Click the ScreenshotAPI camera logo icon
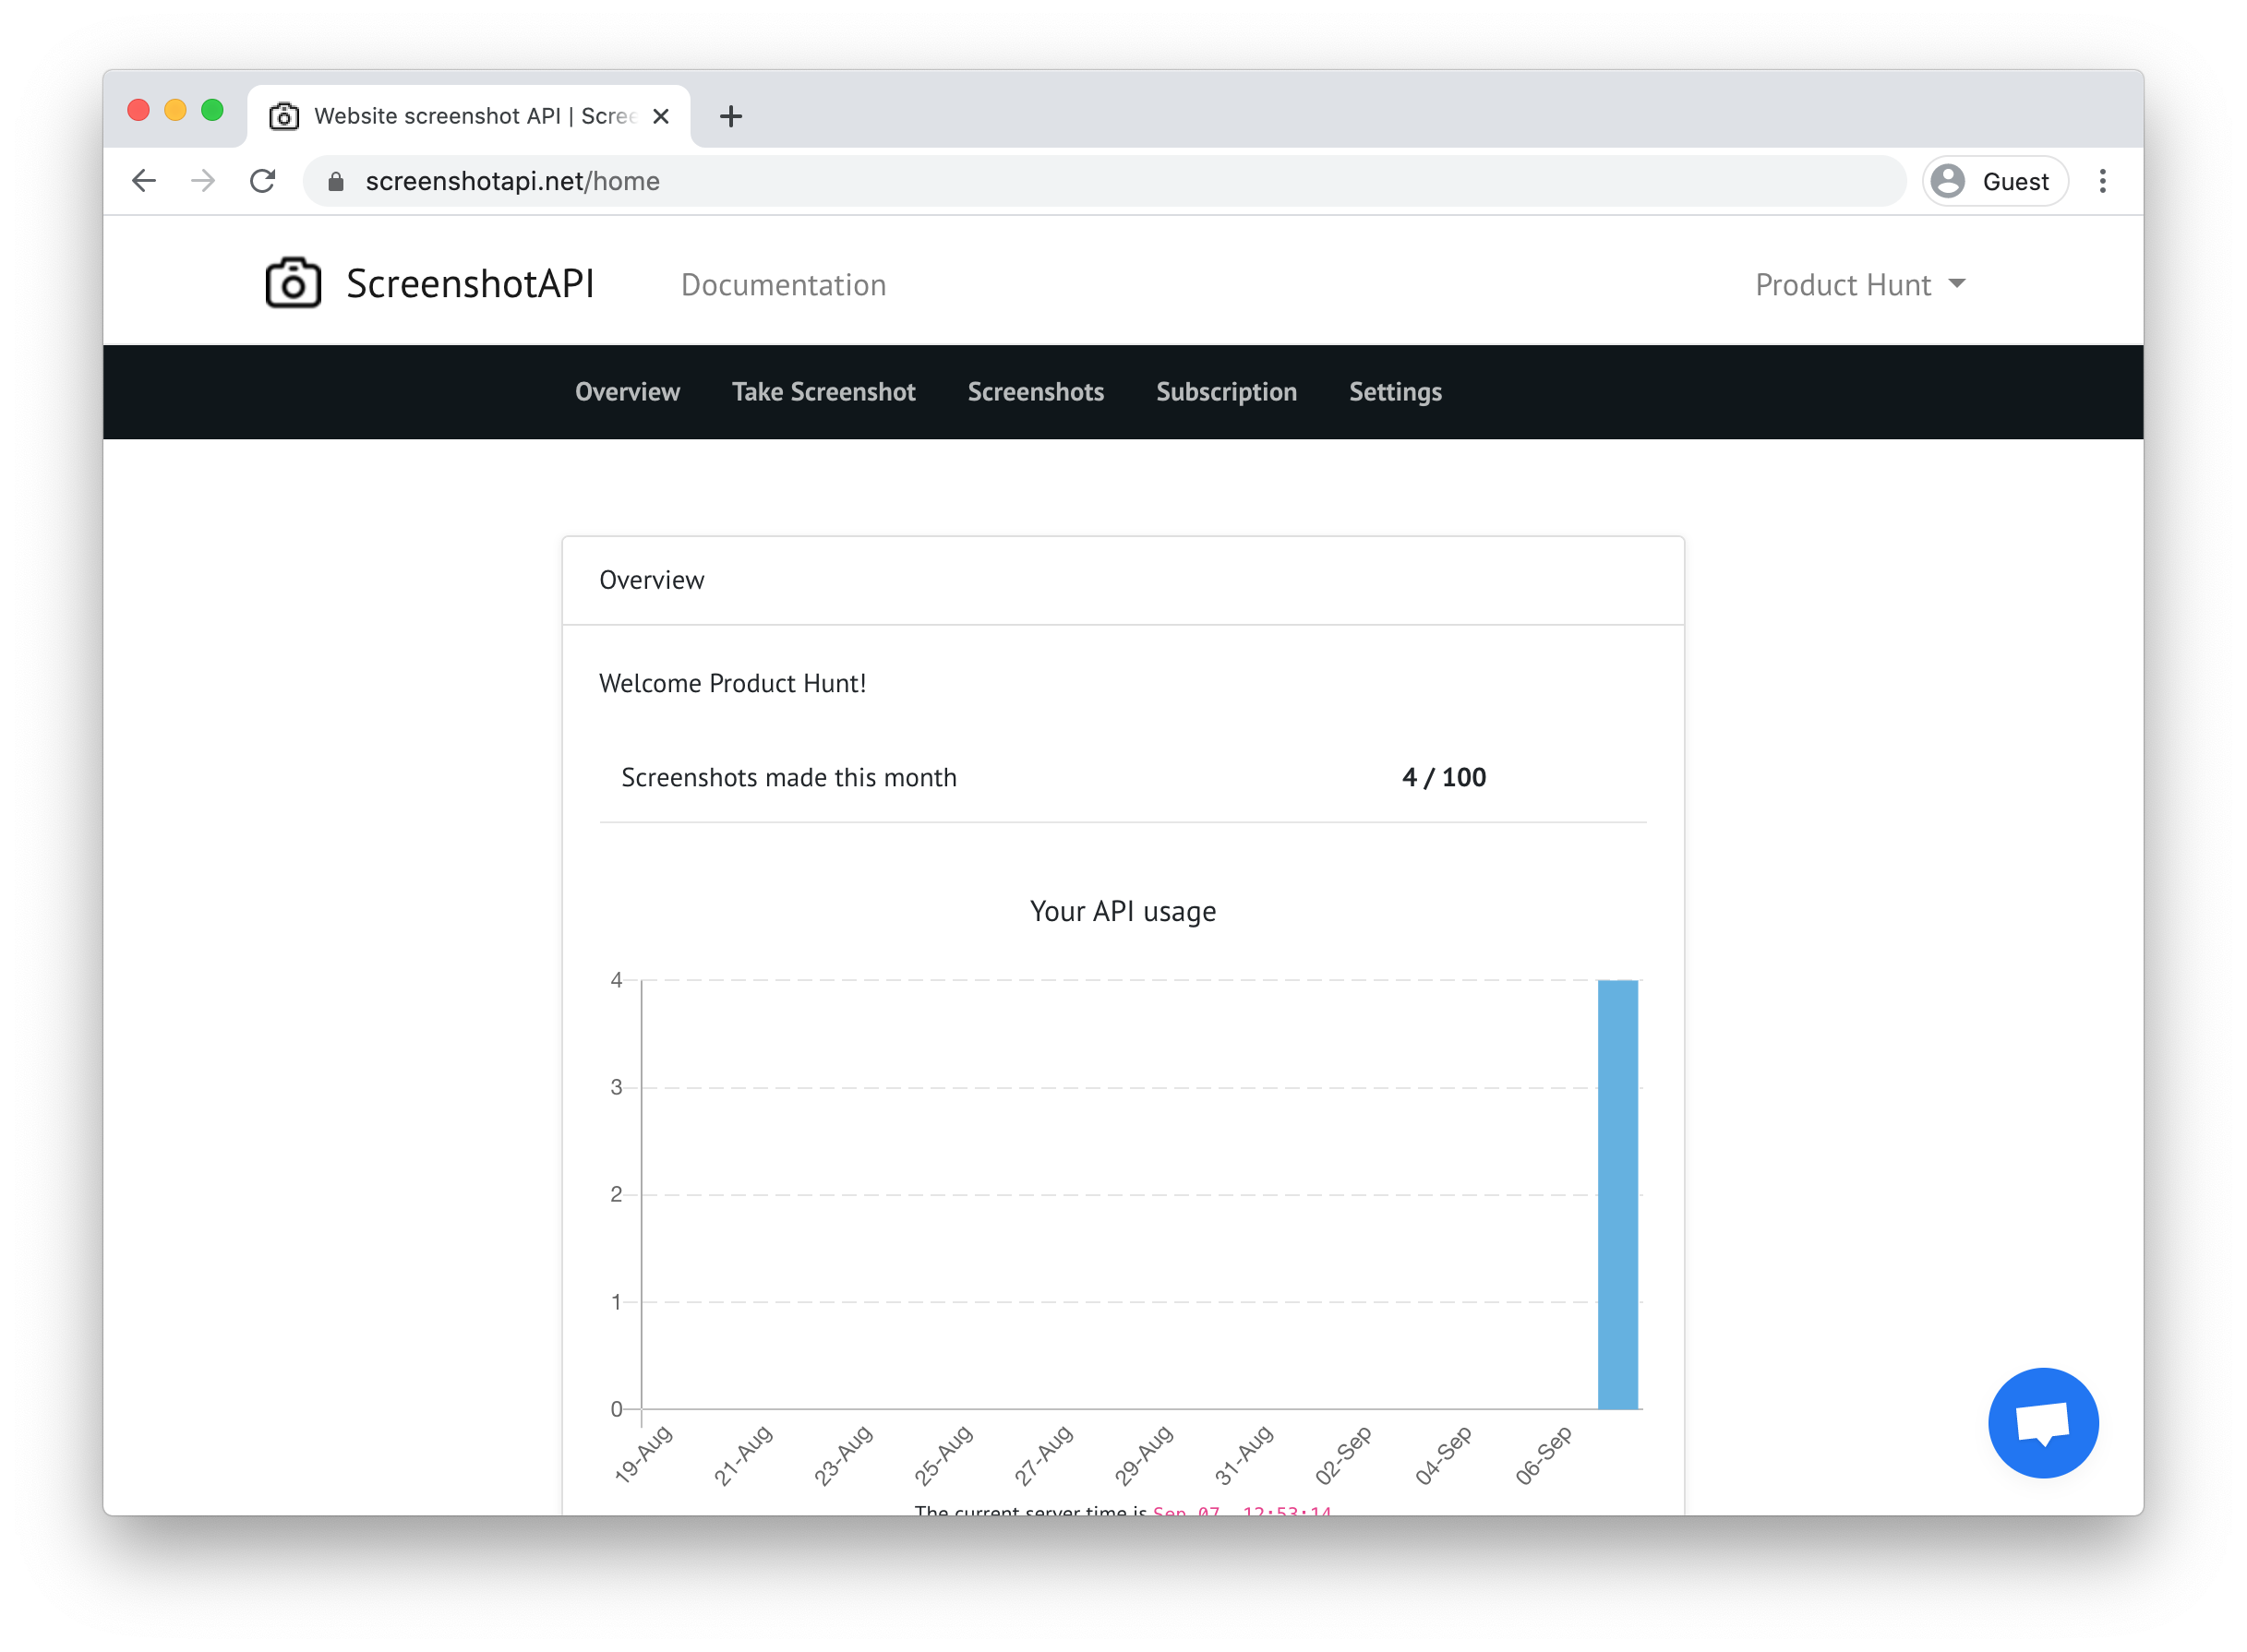This screenshot has width=2247, height=1652. pos(293,284)
